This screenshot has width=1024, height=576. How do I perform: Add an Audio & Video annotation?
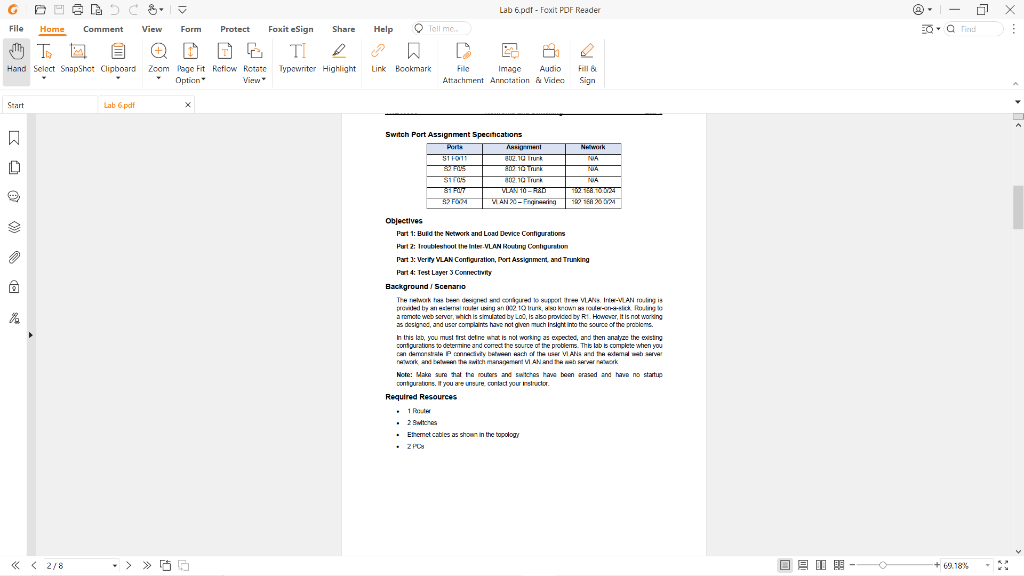(550, 60)
